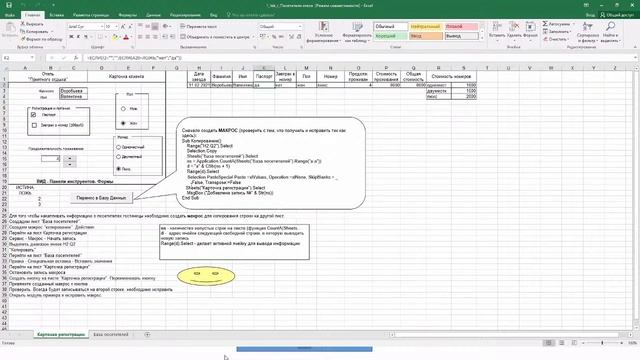The width and height of the screenshot is (640, 360).
Task: Open the Файл tab
Action: pos(10,15)
